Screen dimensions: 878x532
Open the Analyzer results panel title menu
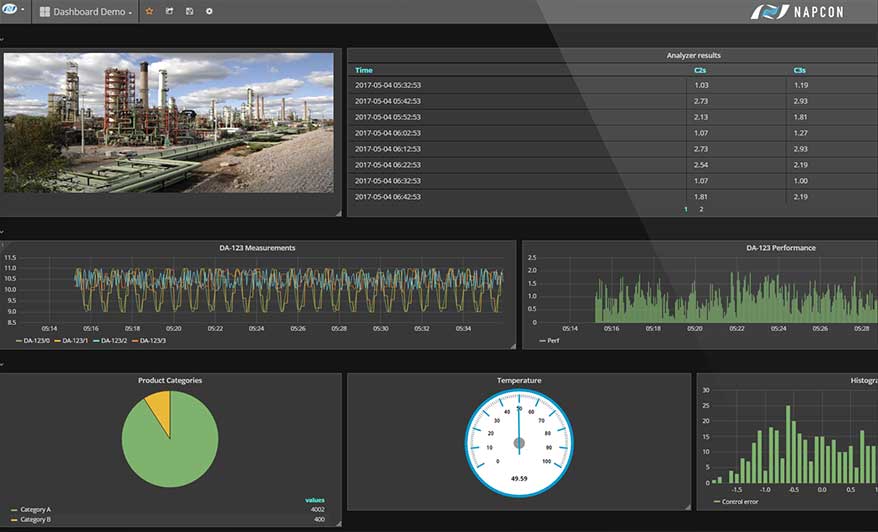coord(693,55)
